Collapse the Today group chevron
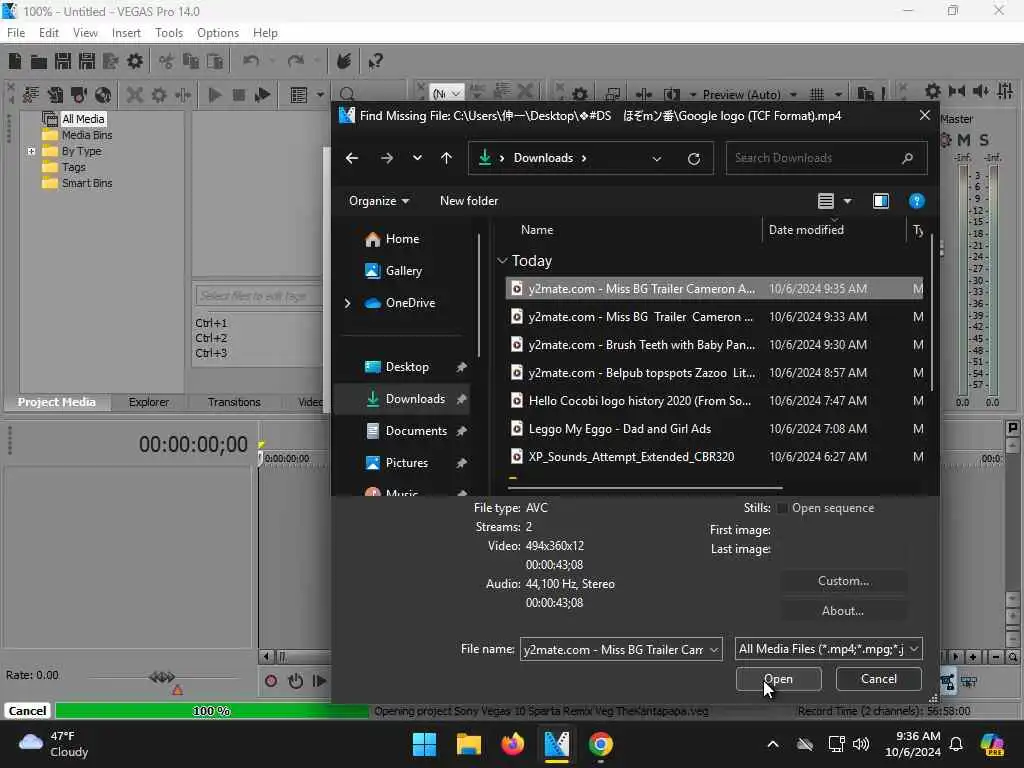This screenshot has height=768, width=1024. 502,261
